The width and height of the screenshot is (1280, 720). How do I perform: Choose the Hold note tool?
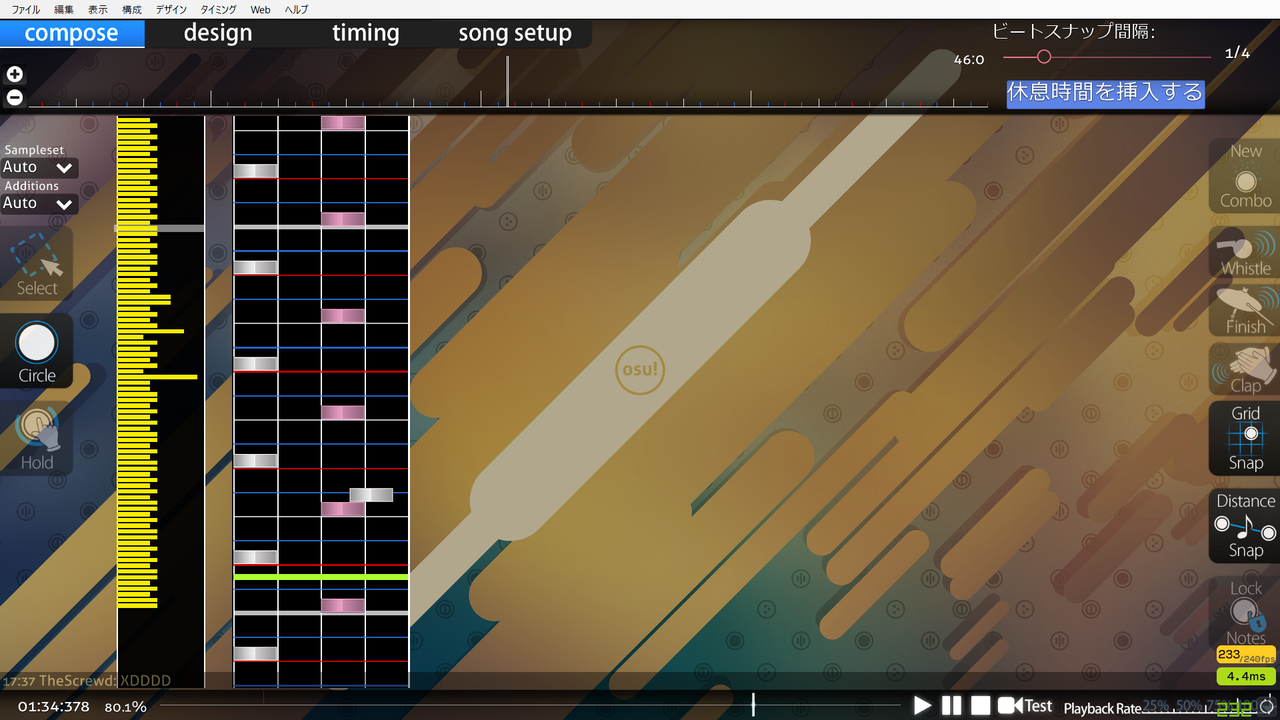(x=37, y=440)
